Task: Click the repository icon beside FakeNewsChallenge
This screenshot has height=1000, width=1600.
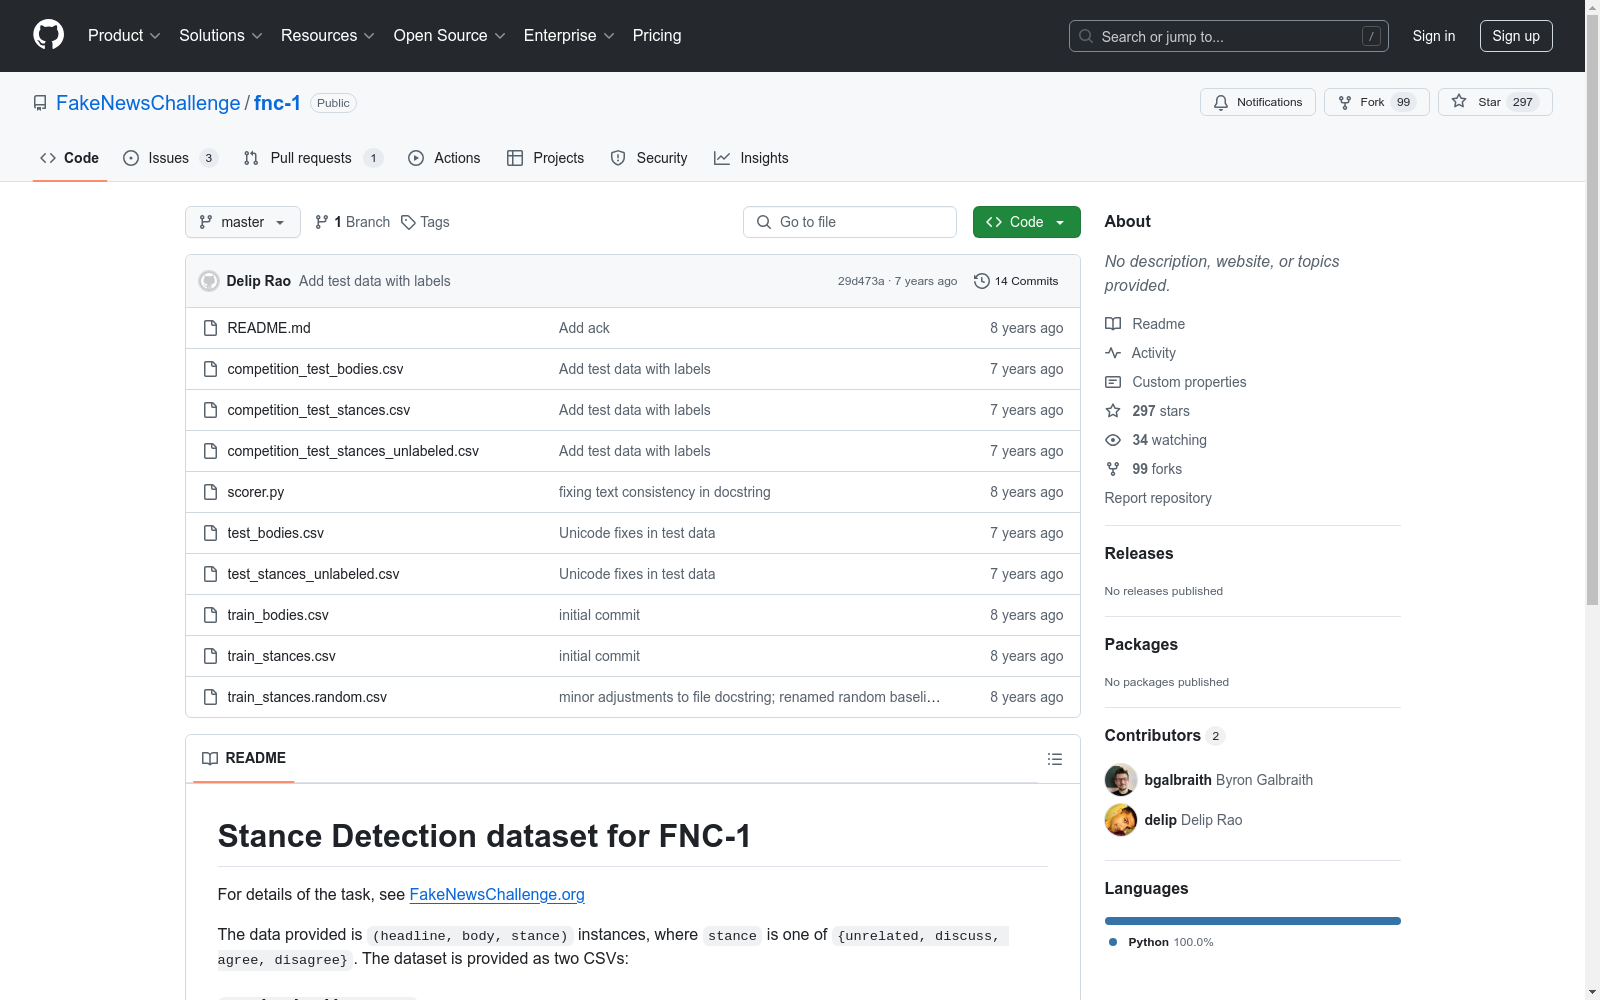Action: 40,103
